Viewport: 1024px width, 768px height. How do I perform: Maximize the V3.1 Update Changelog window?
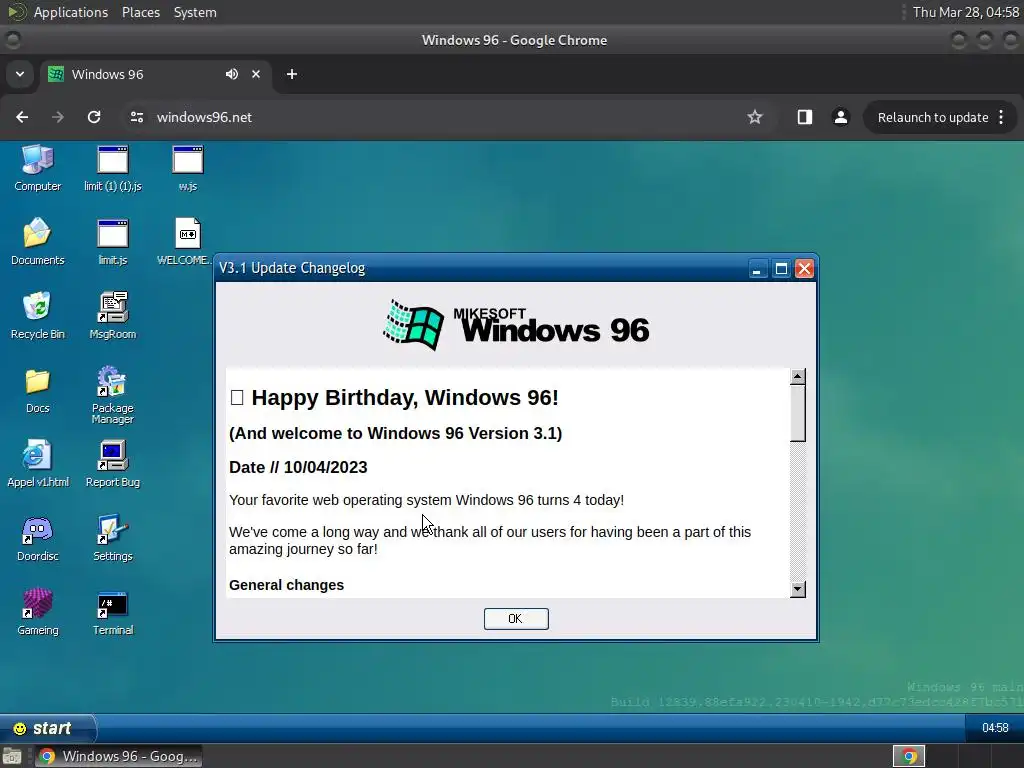pyautogui.click(x=781, y=268)
